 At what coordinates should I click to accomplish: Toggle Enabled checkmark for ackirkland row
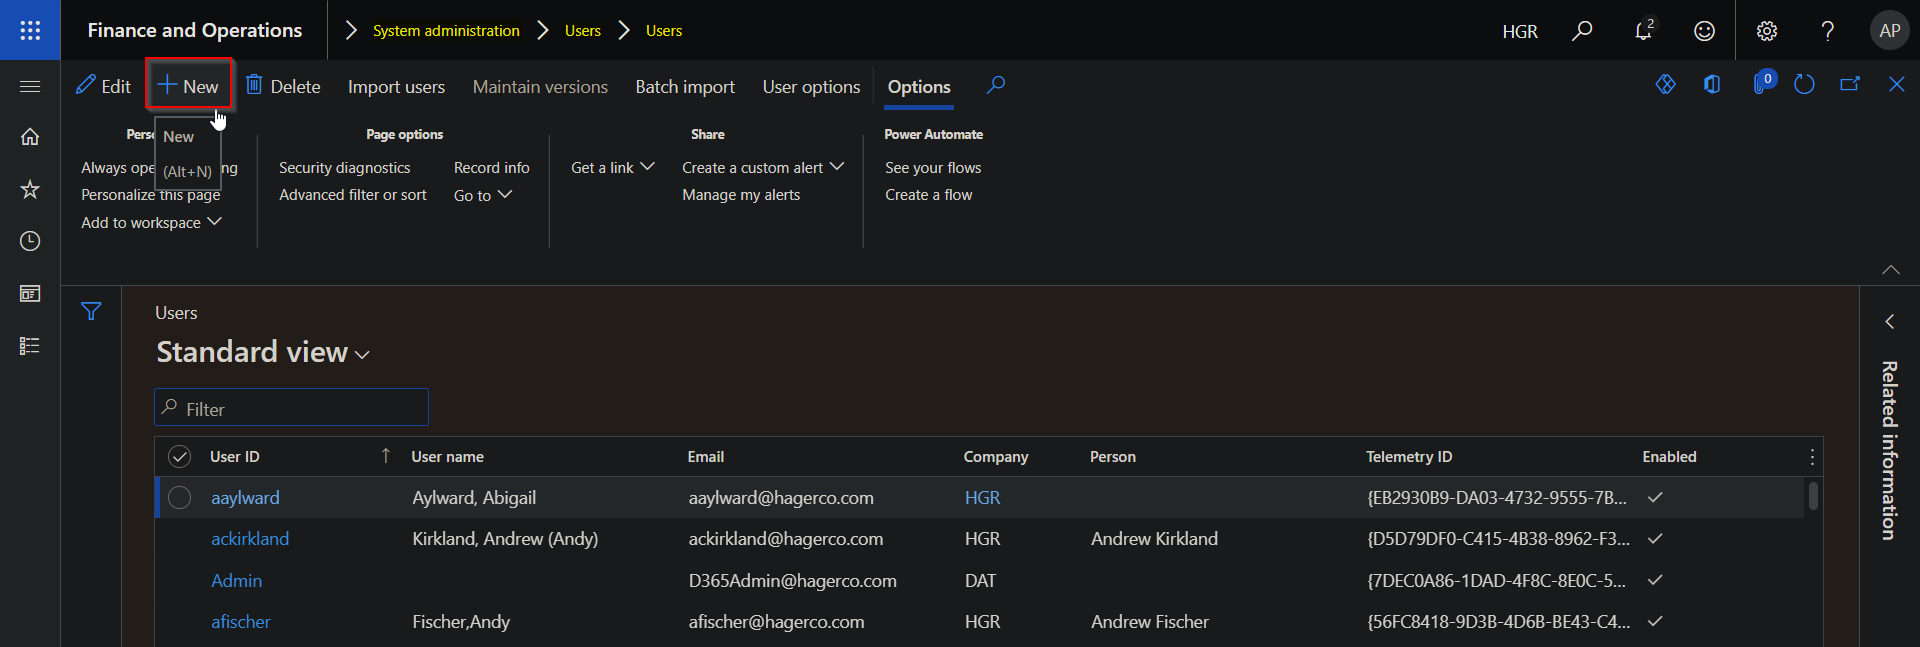[x=1655, y=538]
